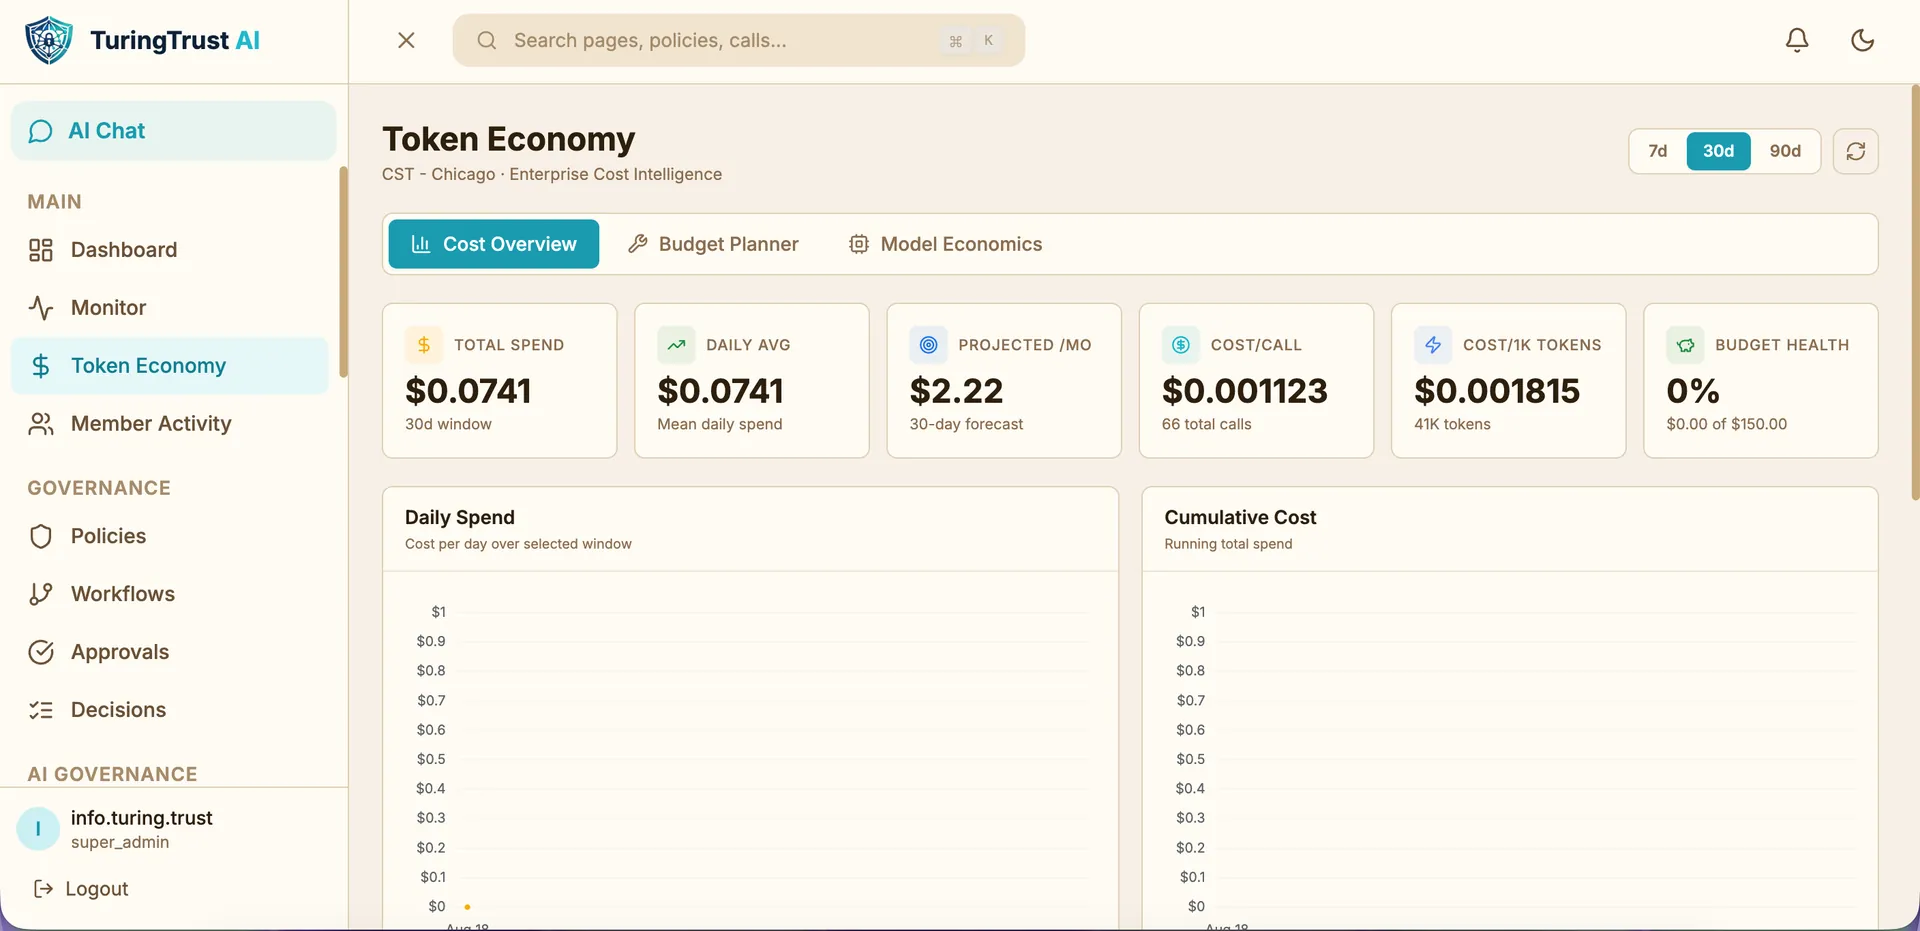Select the 7d time range
Viewport: 1920px width, 931px height.
point(1658,151)
